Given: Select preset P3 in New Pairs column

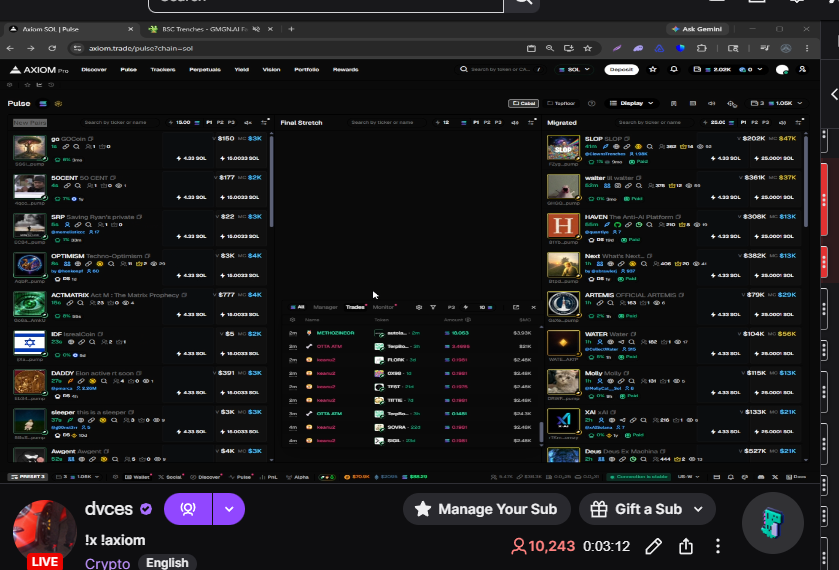Looking at the screenshot, I should tap(231, 123).
